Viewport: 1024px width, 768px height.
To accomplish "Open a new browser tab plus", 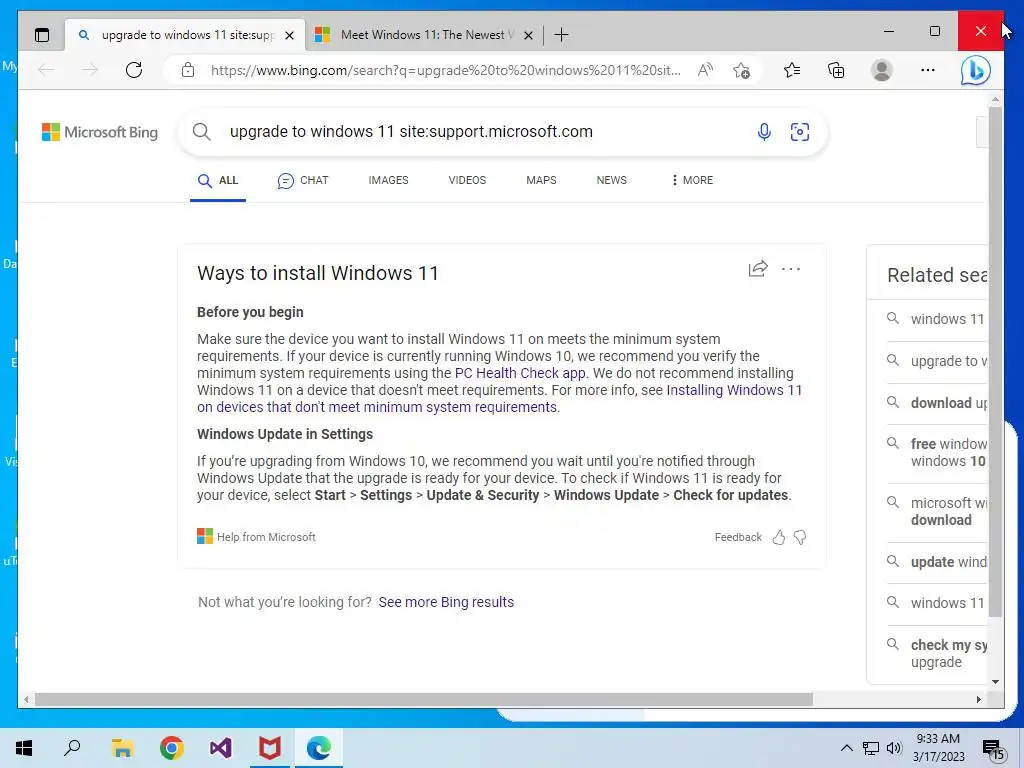I will point(561,35).
